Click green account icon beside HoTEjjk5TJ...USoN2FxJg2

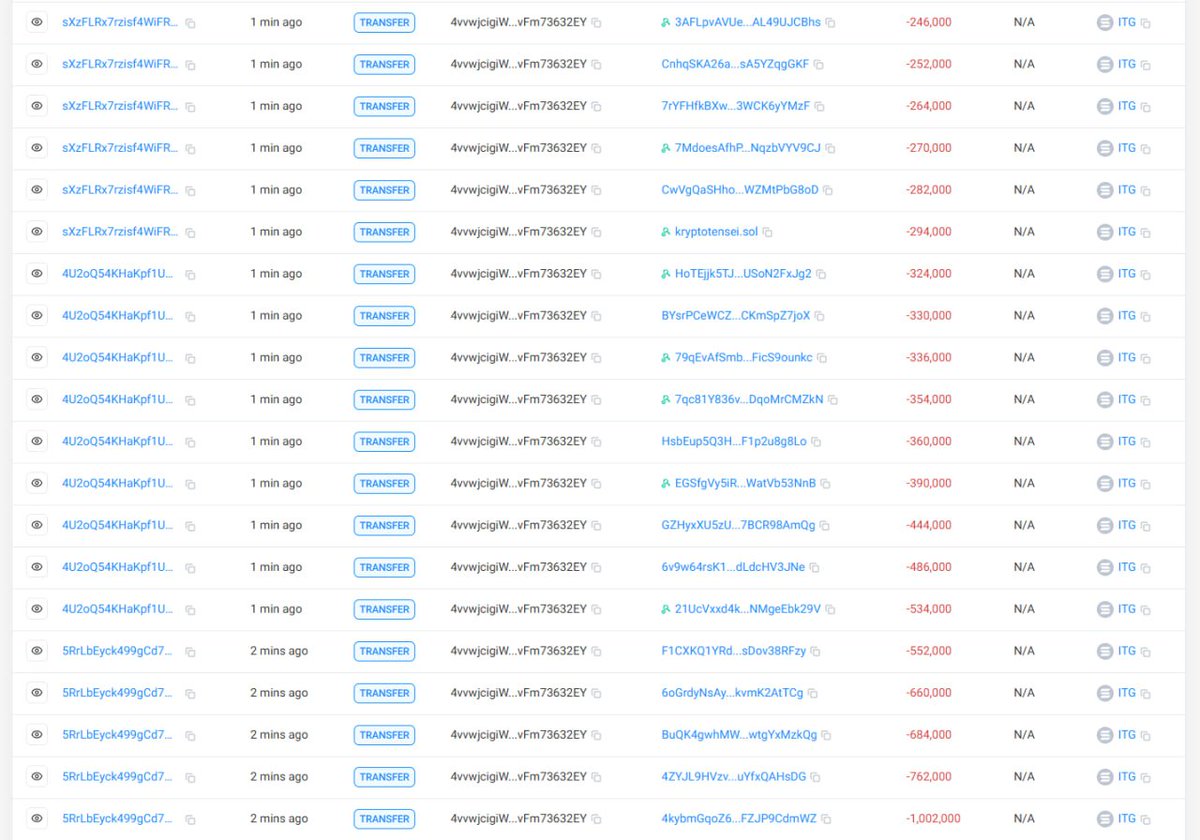[x=666, y=274]
